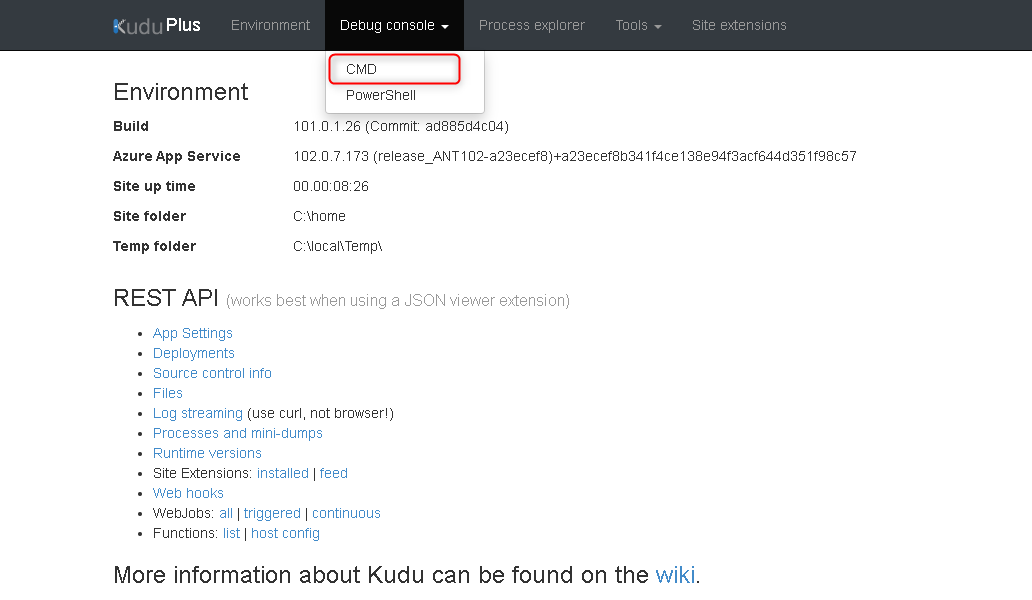Open the Deployments REST link
This screenshot has height=600, width=1032.
193,353
